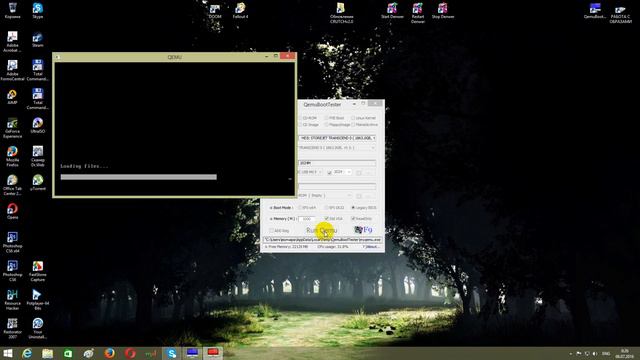Open the About link in QemuBootTester

pos(371,247)
